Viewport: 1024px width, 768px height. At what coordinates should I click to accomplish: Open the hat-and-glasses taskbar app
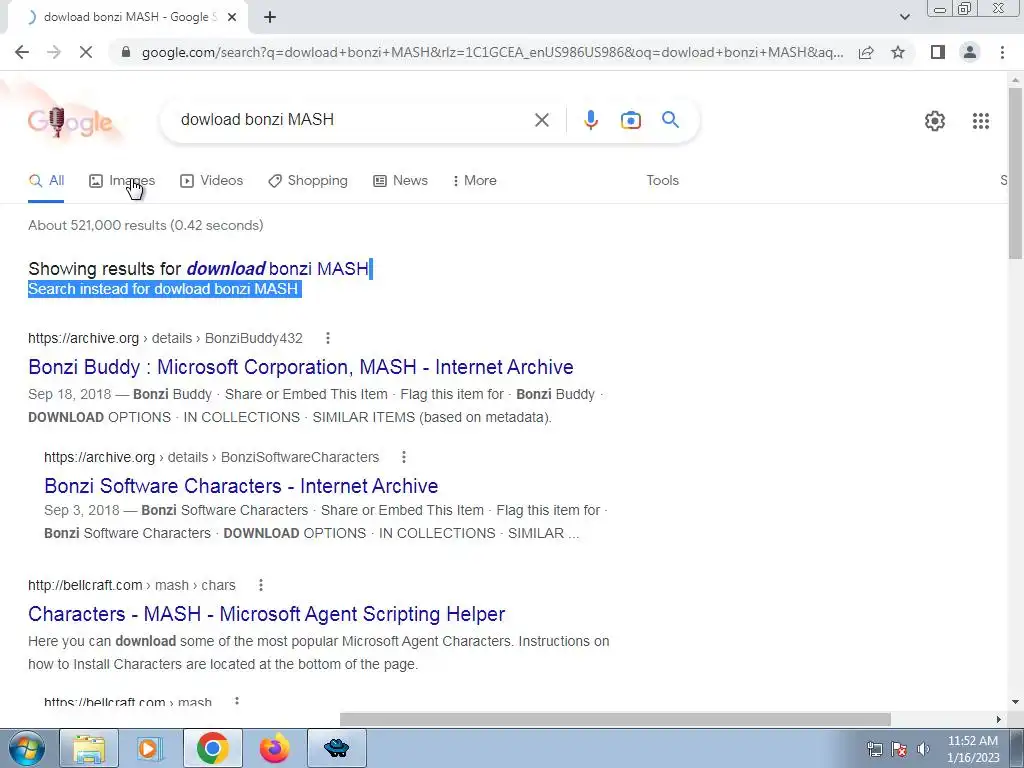[336, 748]
